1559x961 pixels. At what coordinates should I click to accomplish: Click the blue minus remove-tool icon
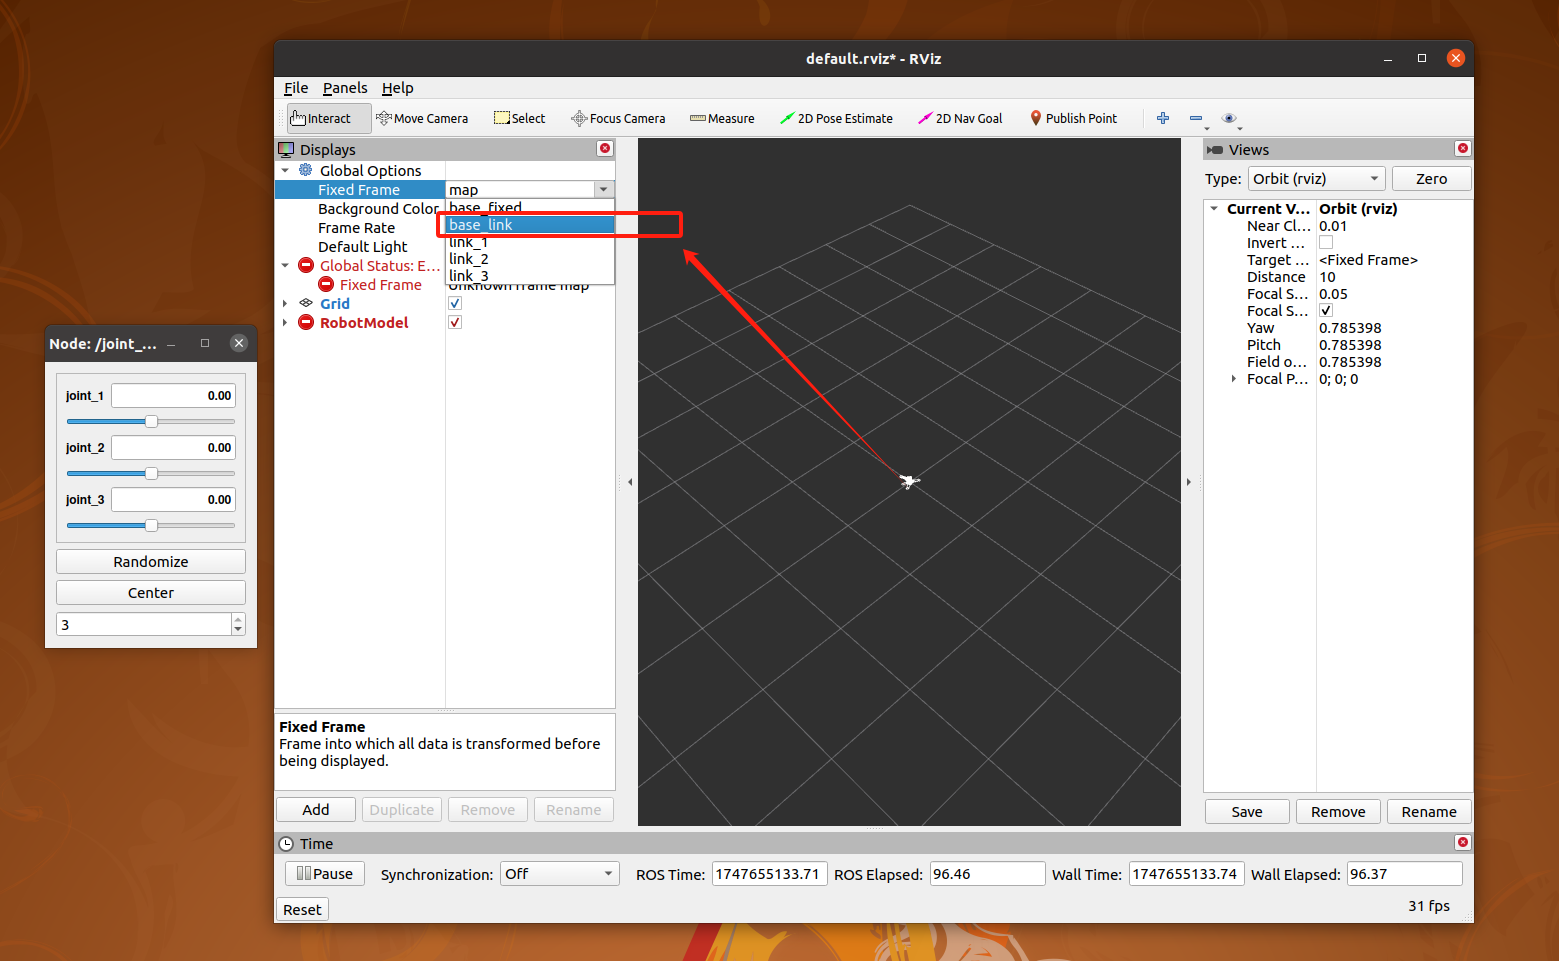coord(1196,118)
